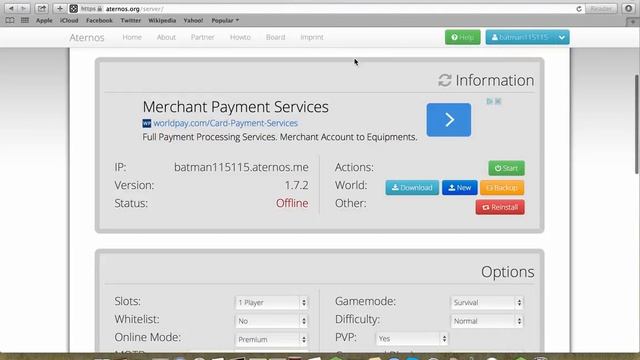Upload a new world with New button

(460, 187)
